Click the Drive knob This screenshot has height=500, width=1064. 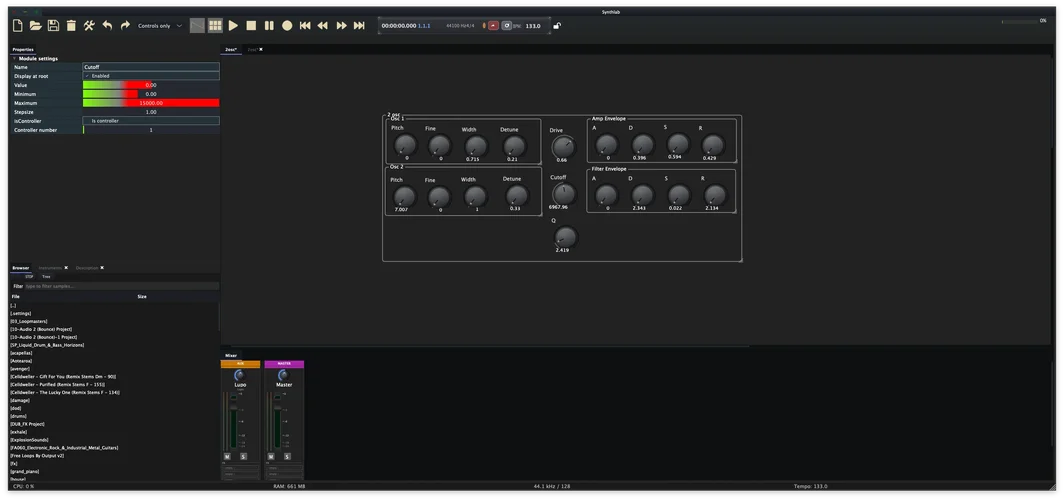(x=562, y=147)
